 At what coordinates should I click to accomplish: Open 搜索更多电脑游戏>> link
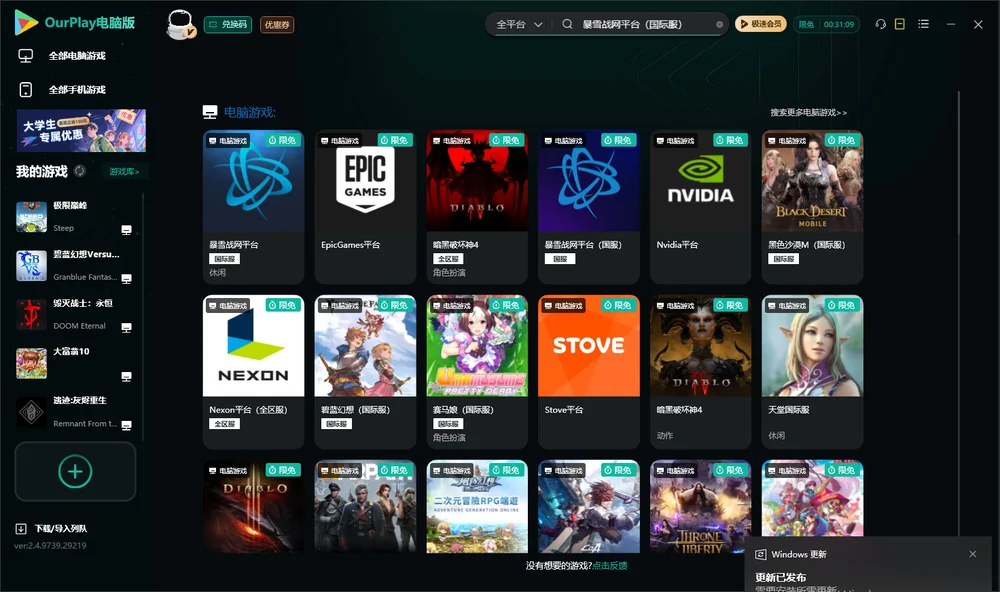[x=809, y=112]
